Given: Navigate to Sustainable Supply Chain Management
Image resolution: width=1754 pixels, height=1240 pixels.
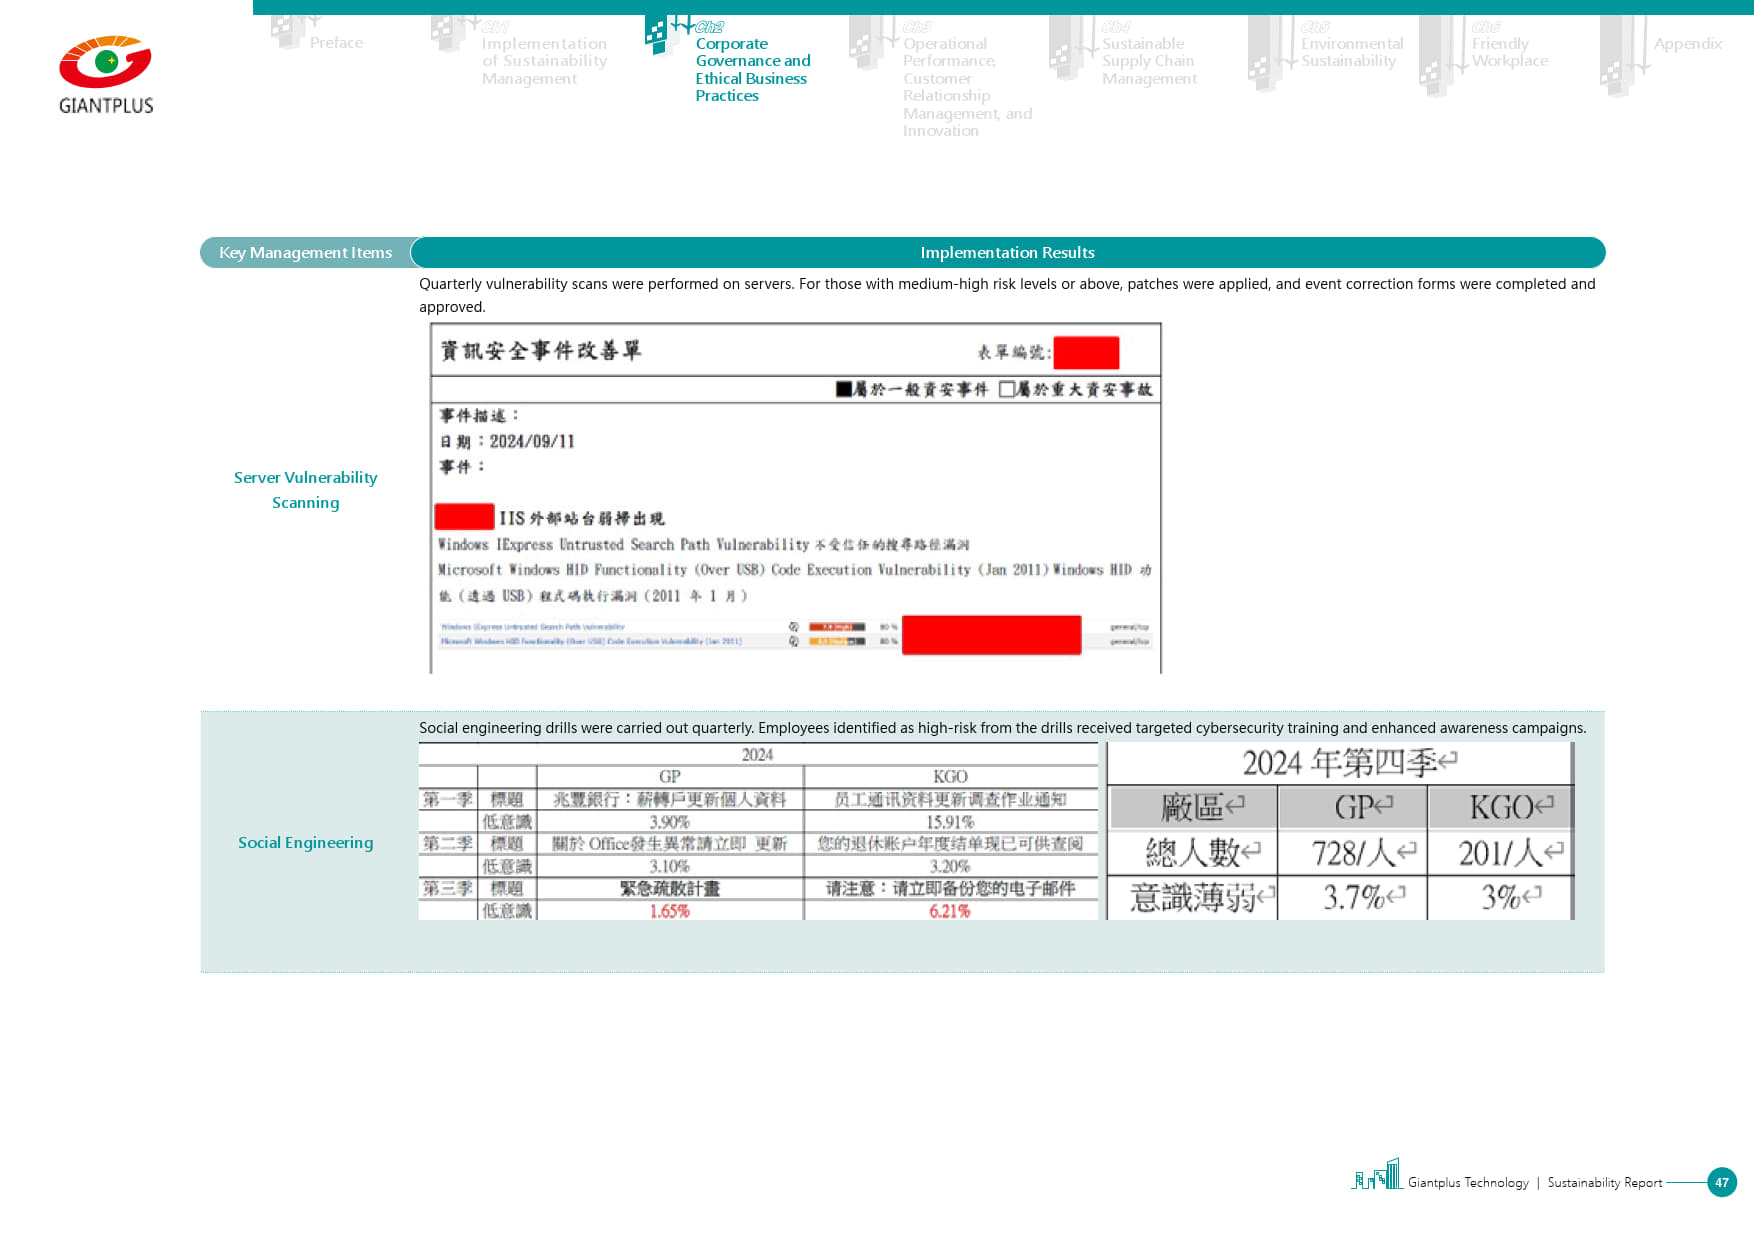Looking at the screenshot, I should coord(1149,61).
